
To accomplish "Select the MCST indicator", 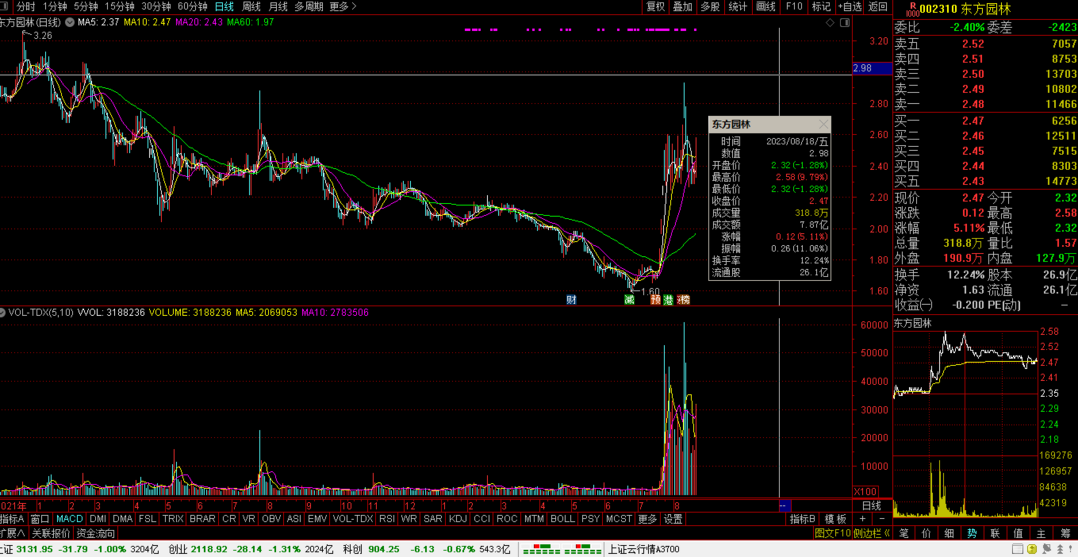I will pyautogui.click(x=617, y=519).
